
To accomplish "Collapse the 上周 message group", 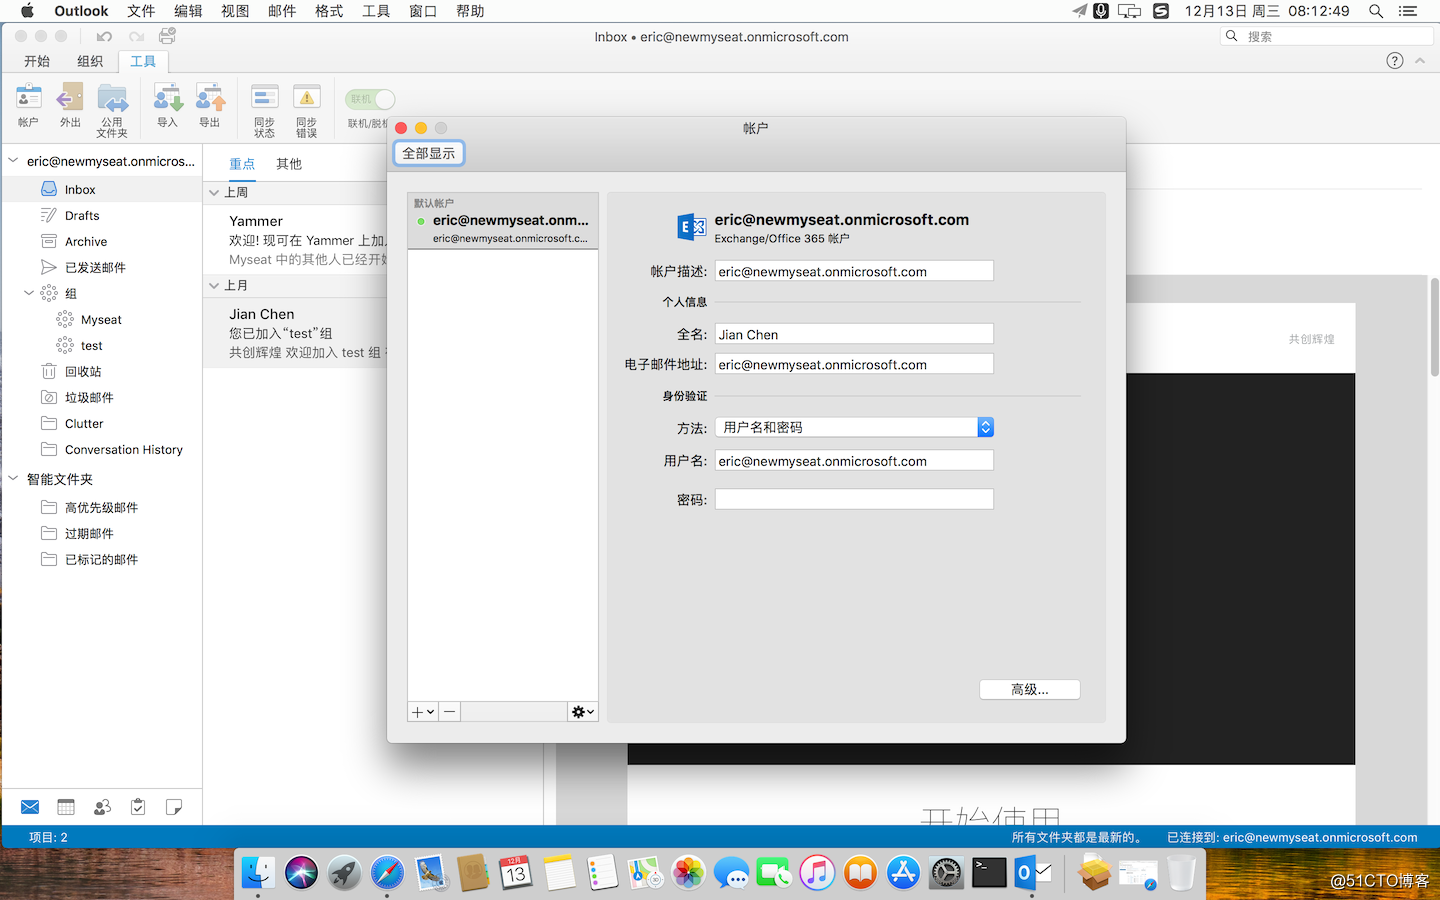I will coord(214,192).
